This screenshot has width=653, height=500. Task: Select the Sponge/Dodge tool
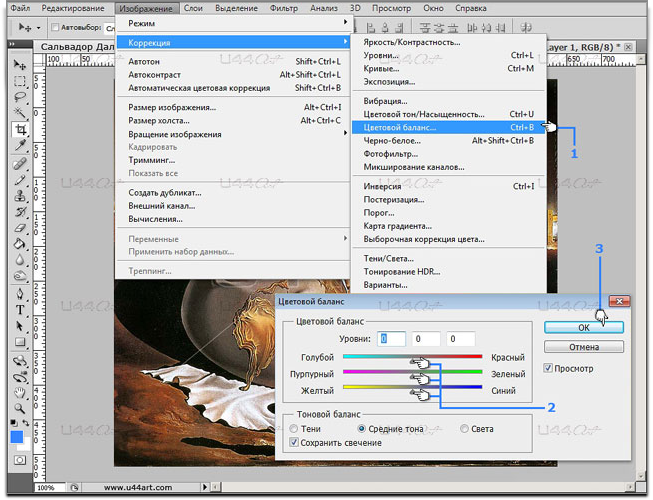pos(20,276)
